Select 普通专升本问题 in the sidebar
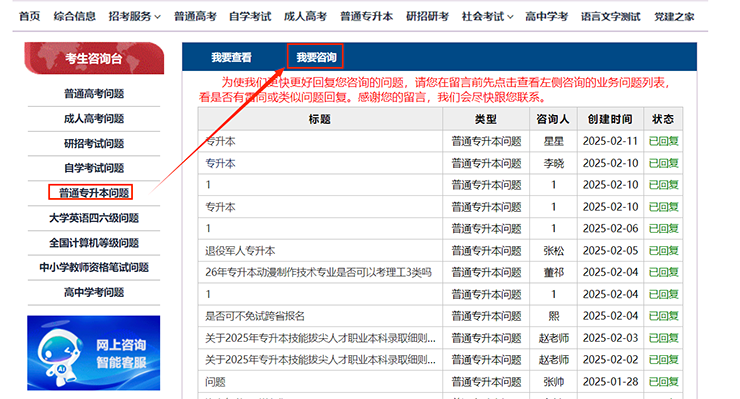740x399 pixels. tap(93, 193)
